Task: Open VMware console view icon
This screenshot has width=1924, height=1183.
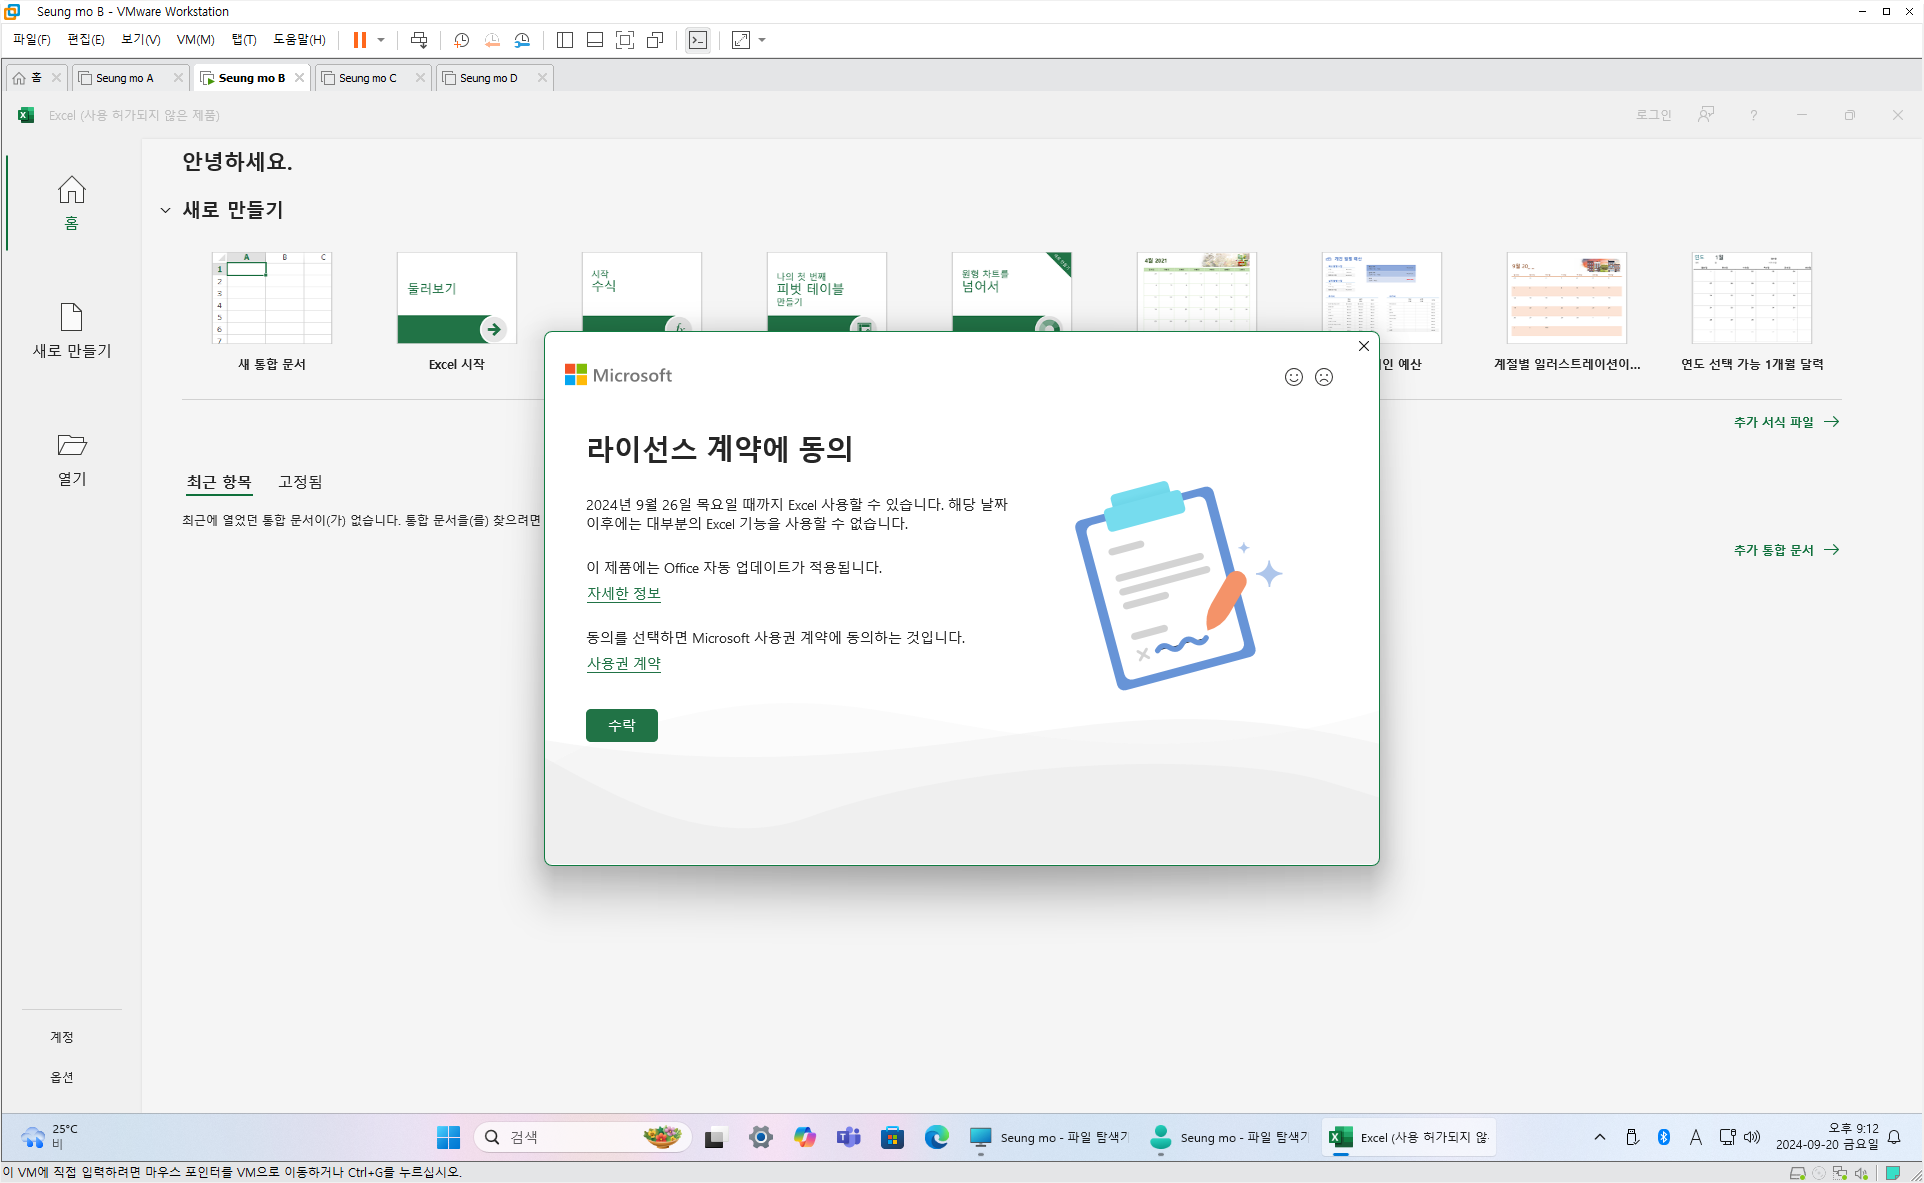Action: point(698,40)
